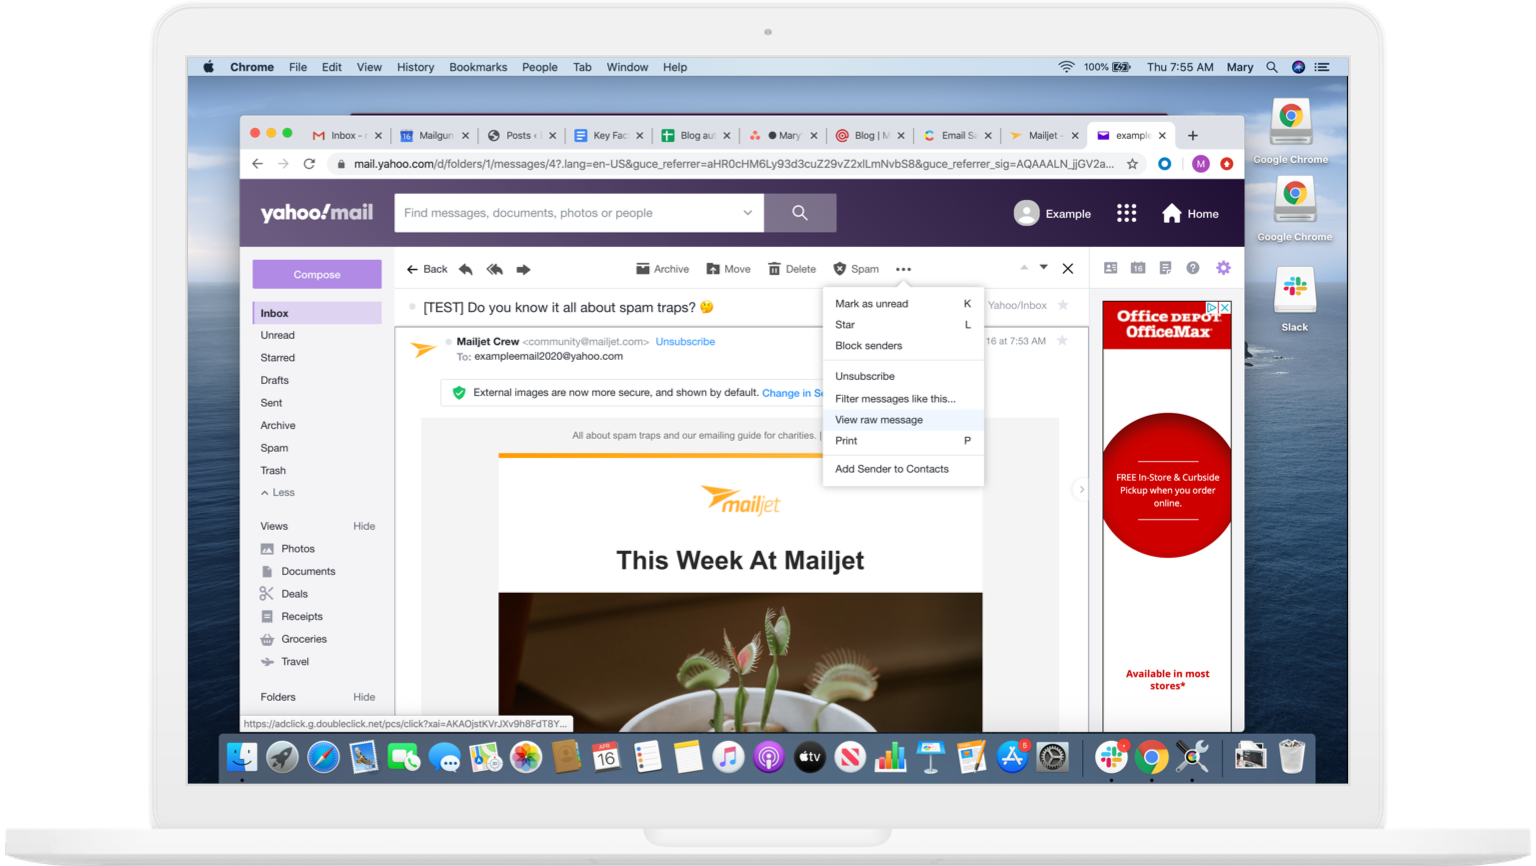Move the message to another folder
This screenshot has height=866, width=1536.
(728, 268)
